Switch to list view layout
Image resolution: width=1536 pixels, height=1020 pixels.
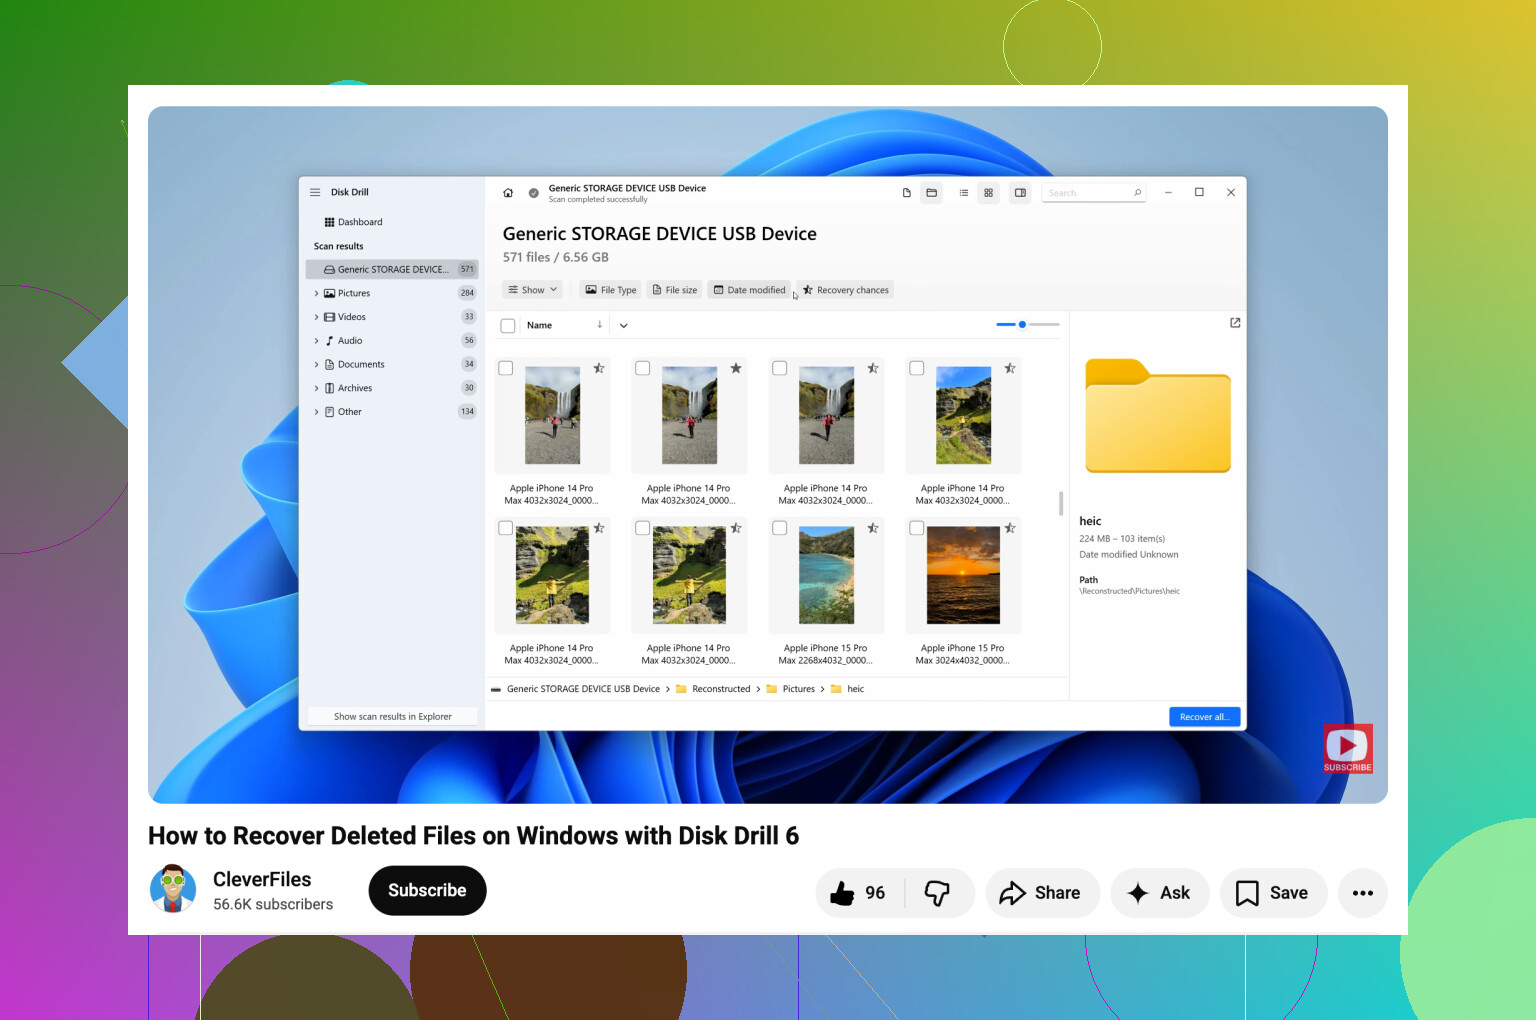pos(964,193)
